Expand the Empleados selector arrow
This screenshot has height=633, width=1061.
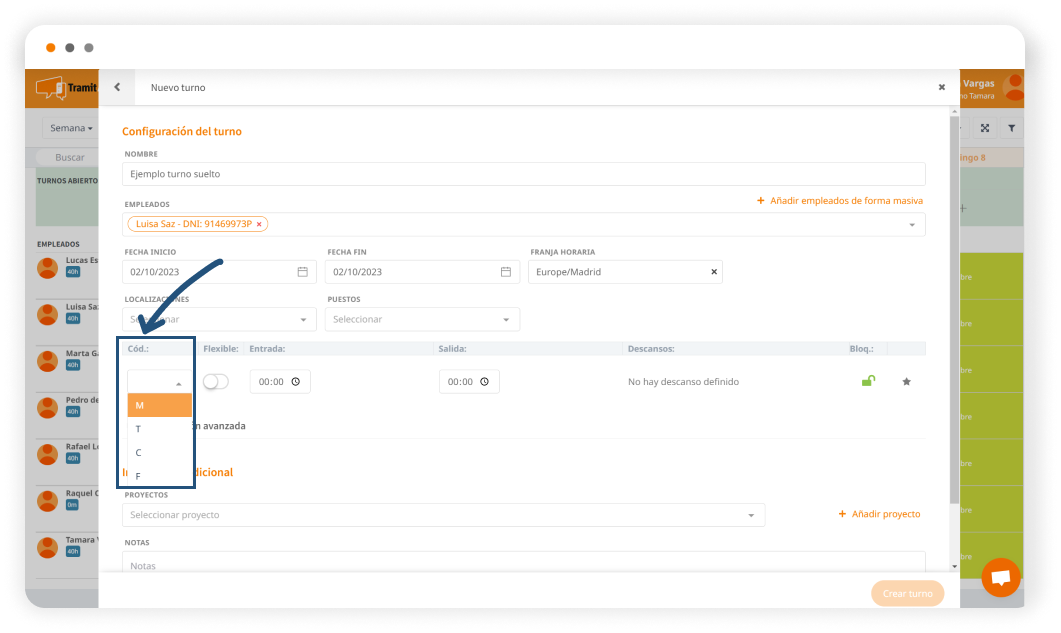pyautogui.click(x=912, y=225)
